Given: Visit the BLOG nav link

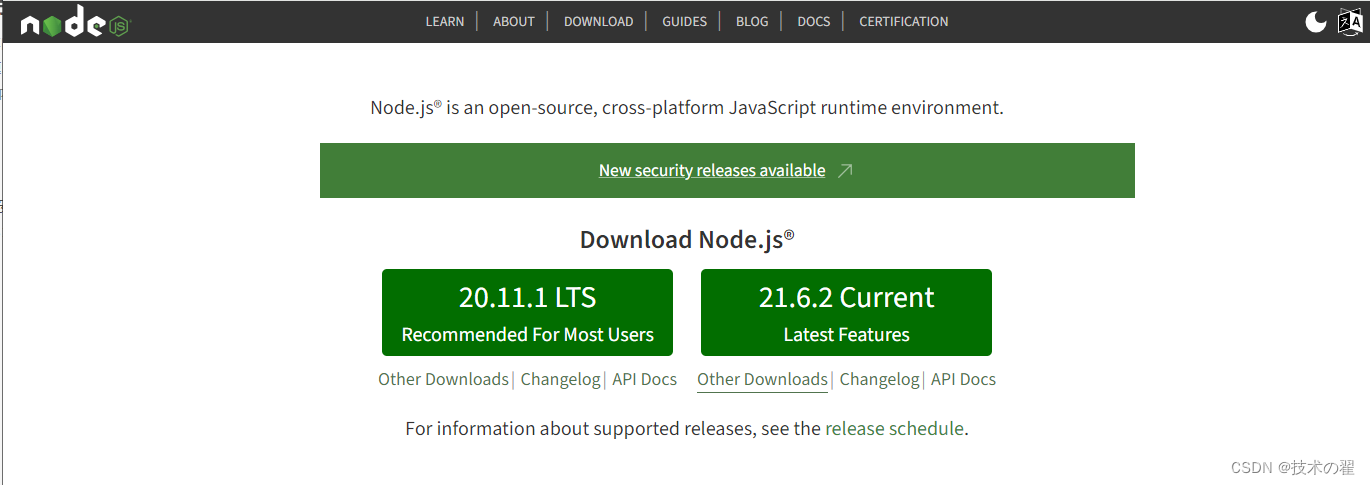Looking at the screenshot, I should click(752, 21).
